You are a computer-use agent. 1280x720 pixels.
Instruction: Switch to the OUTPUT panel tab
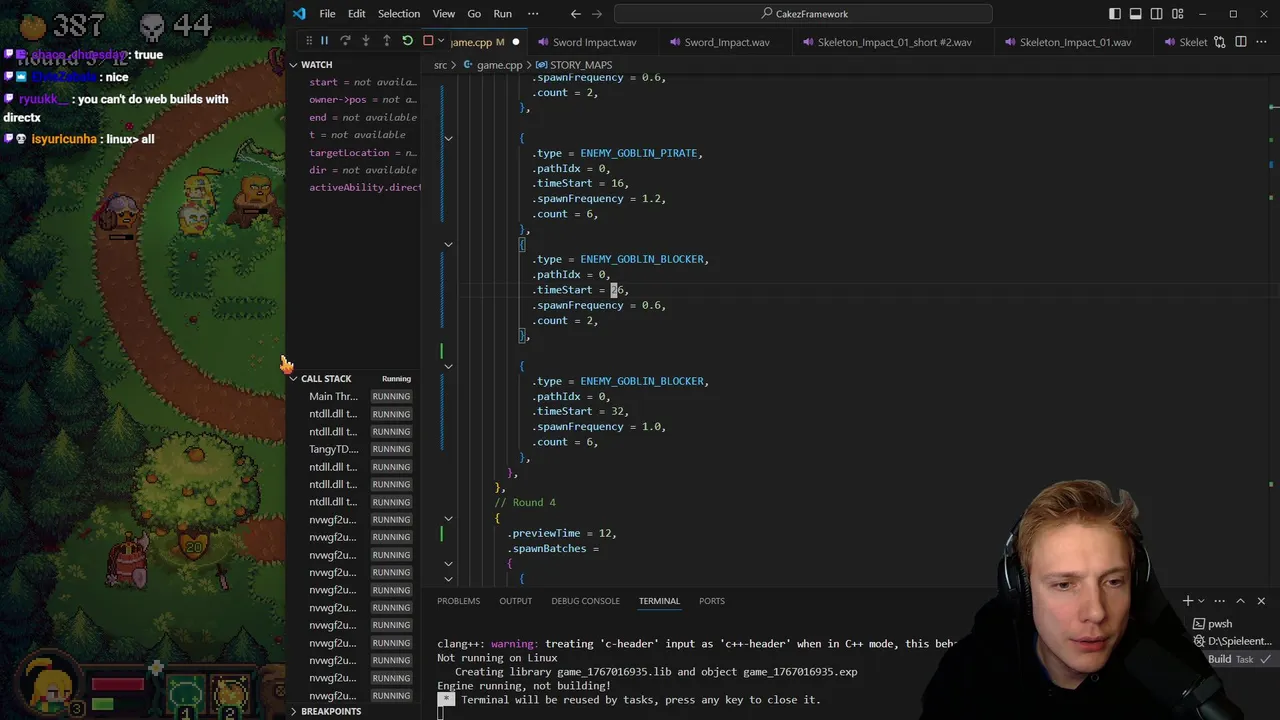tap(515, 601)
